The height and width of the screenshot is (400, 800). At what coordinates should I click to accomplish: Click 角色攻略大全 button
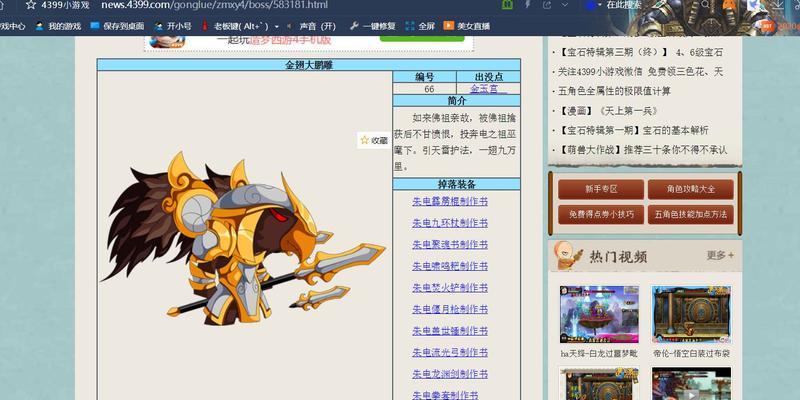[x=691, y=189]
